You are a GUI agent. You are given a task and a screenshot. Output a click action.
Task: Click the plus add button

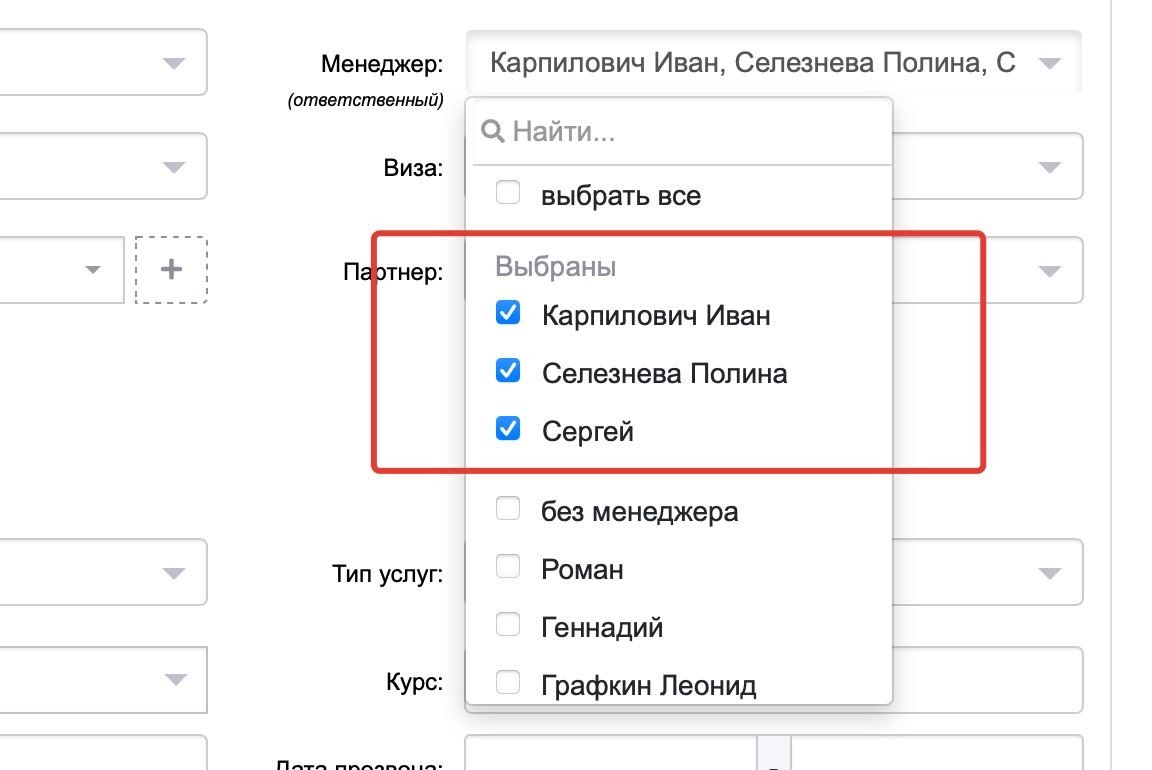pos(171,269)
